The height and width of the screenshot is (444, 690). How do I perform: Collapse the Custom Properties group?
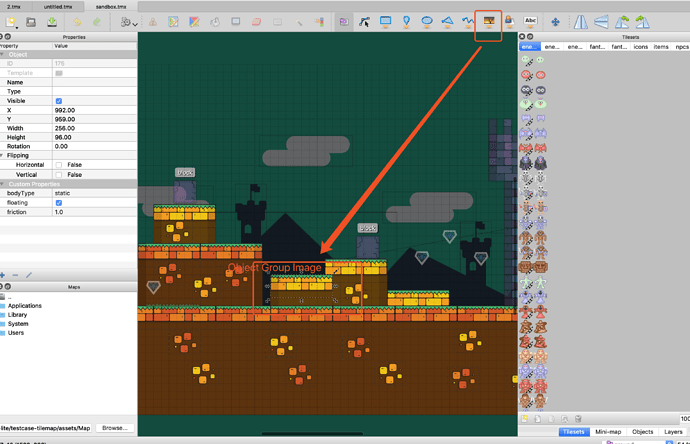coord(3,184)
